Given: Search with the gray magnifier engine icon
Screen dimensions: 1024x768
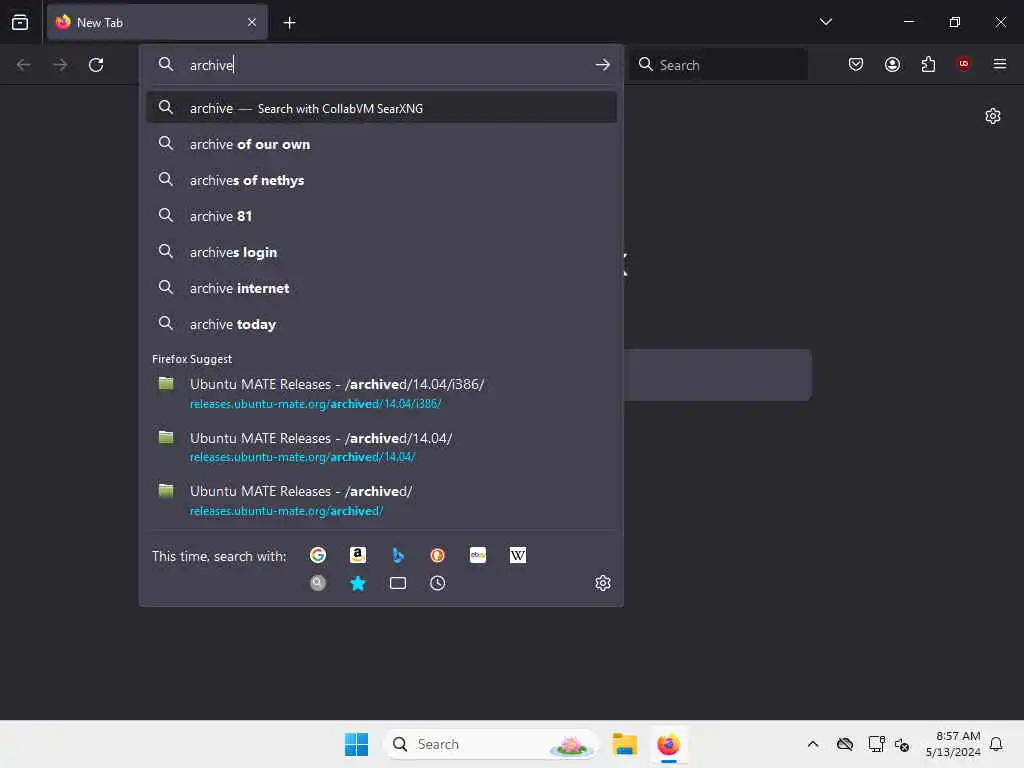Looking at the screenshot, I should click(x=318, y=583).
